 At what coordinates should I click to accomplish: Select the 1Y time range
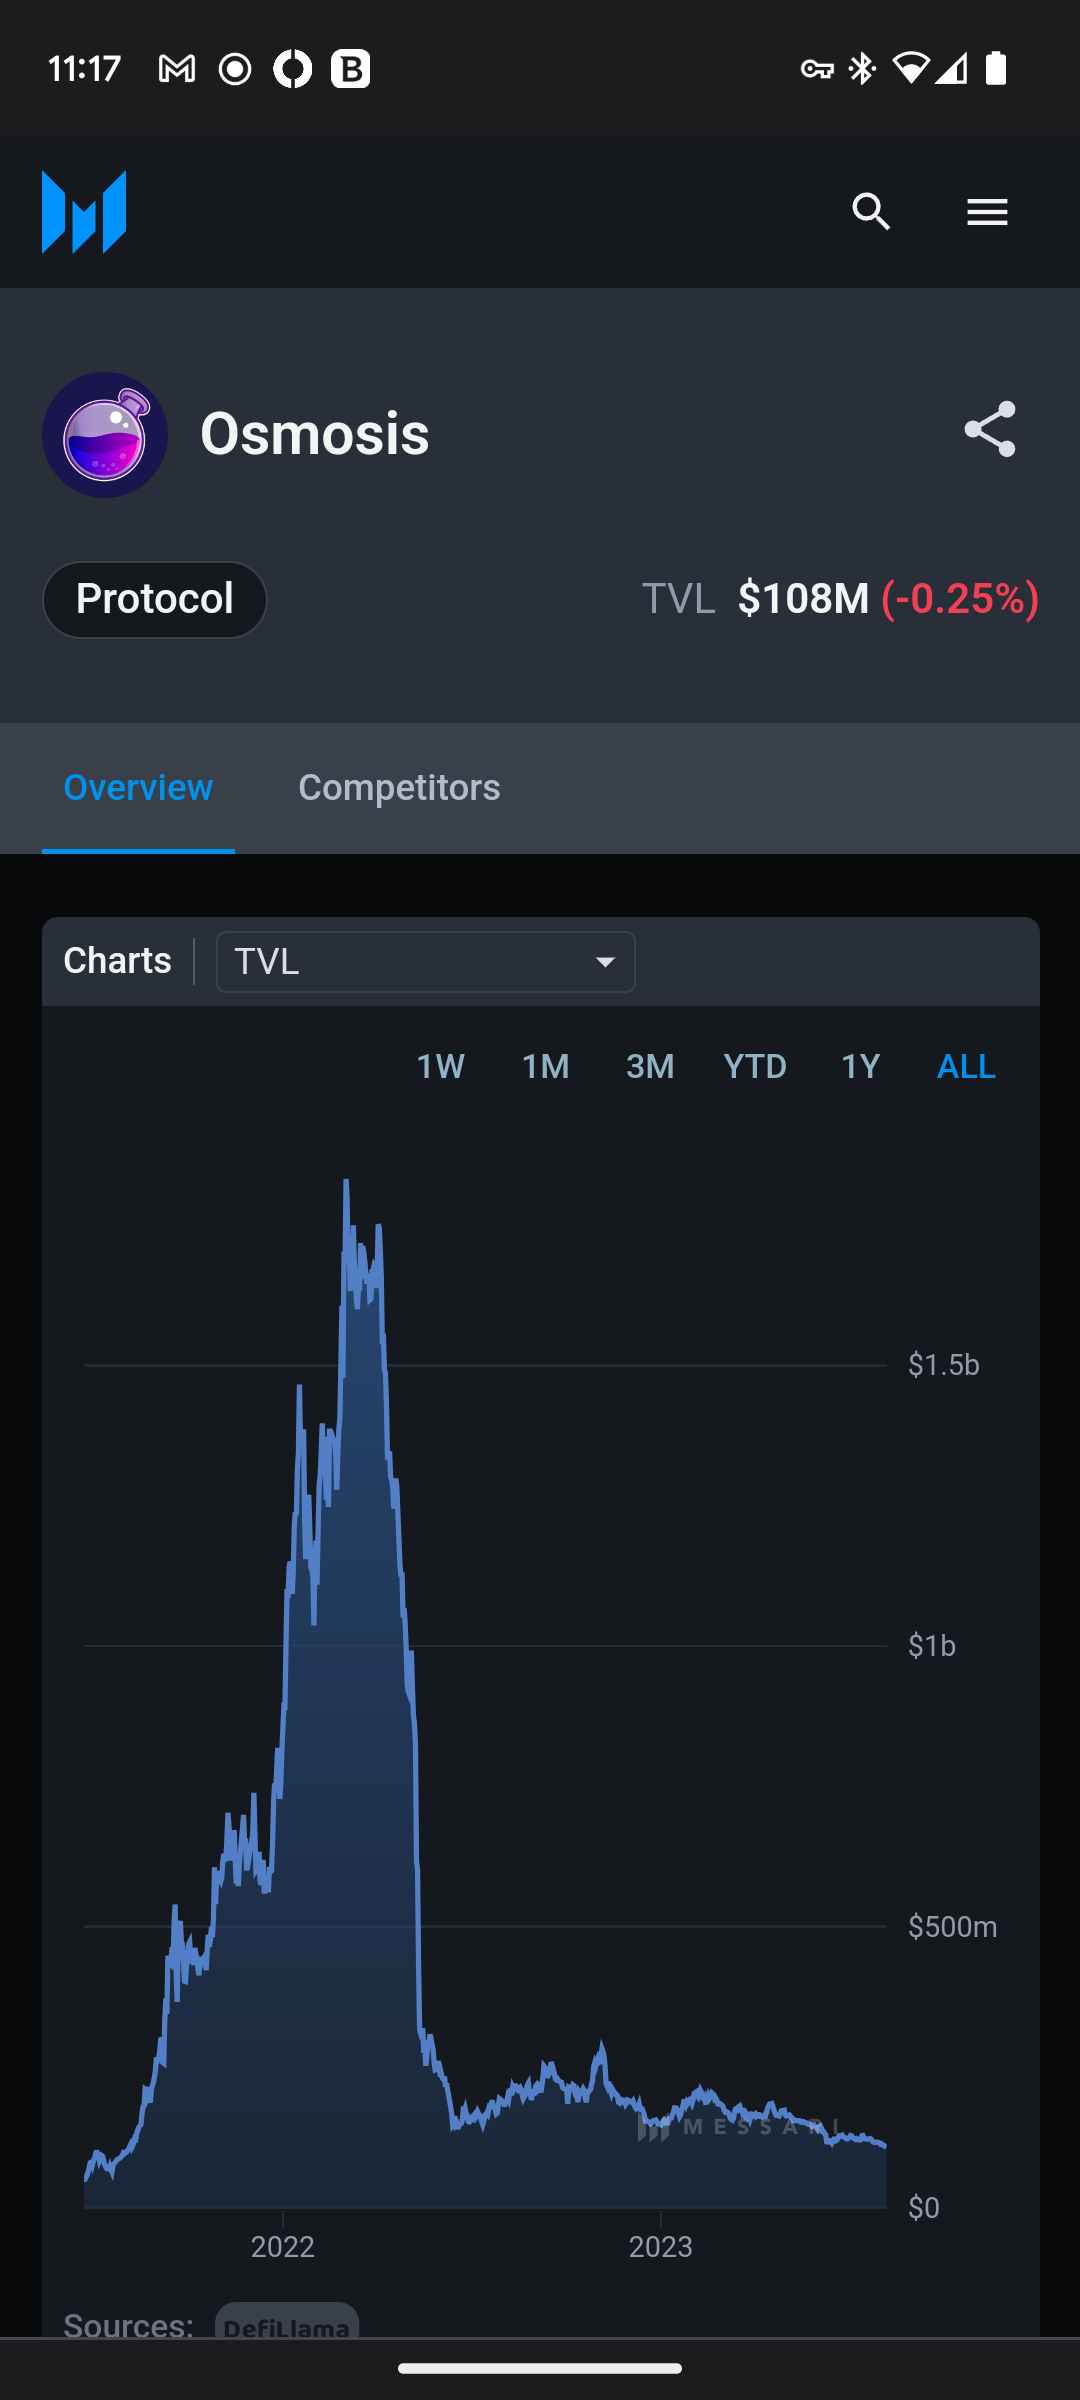coord(861,1067)
